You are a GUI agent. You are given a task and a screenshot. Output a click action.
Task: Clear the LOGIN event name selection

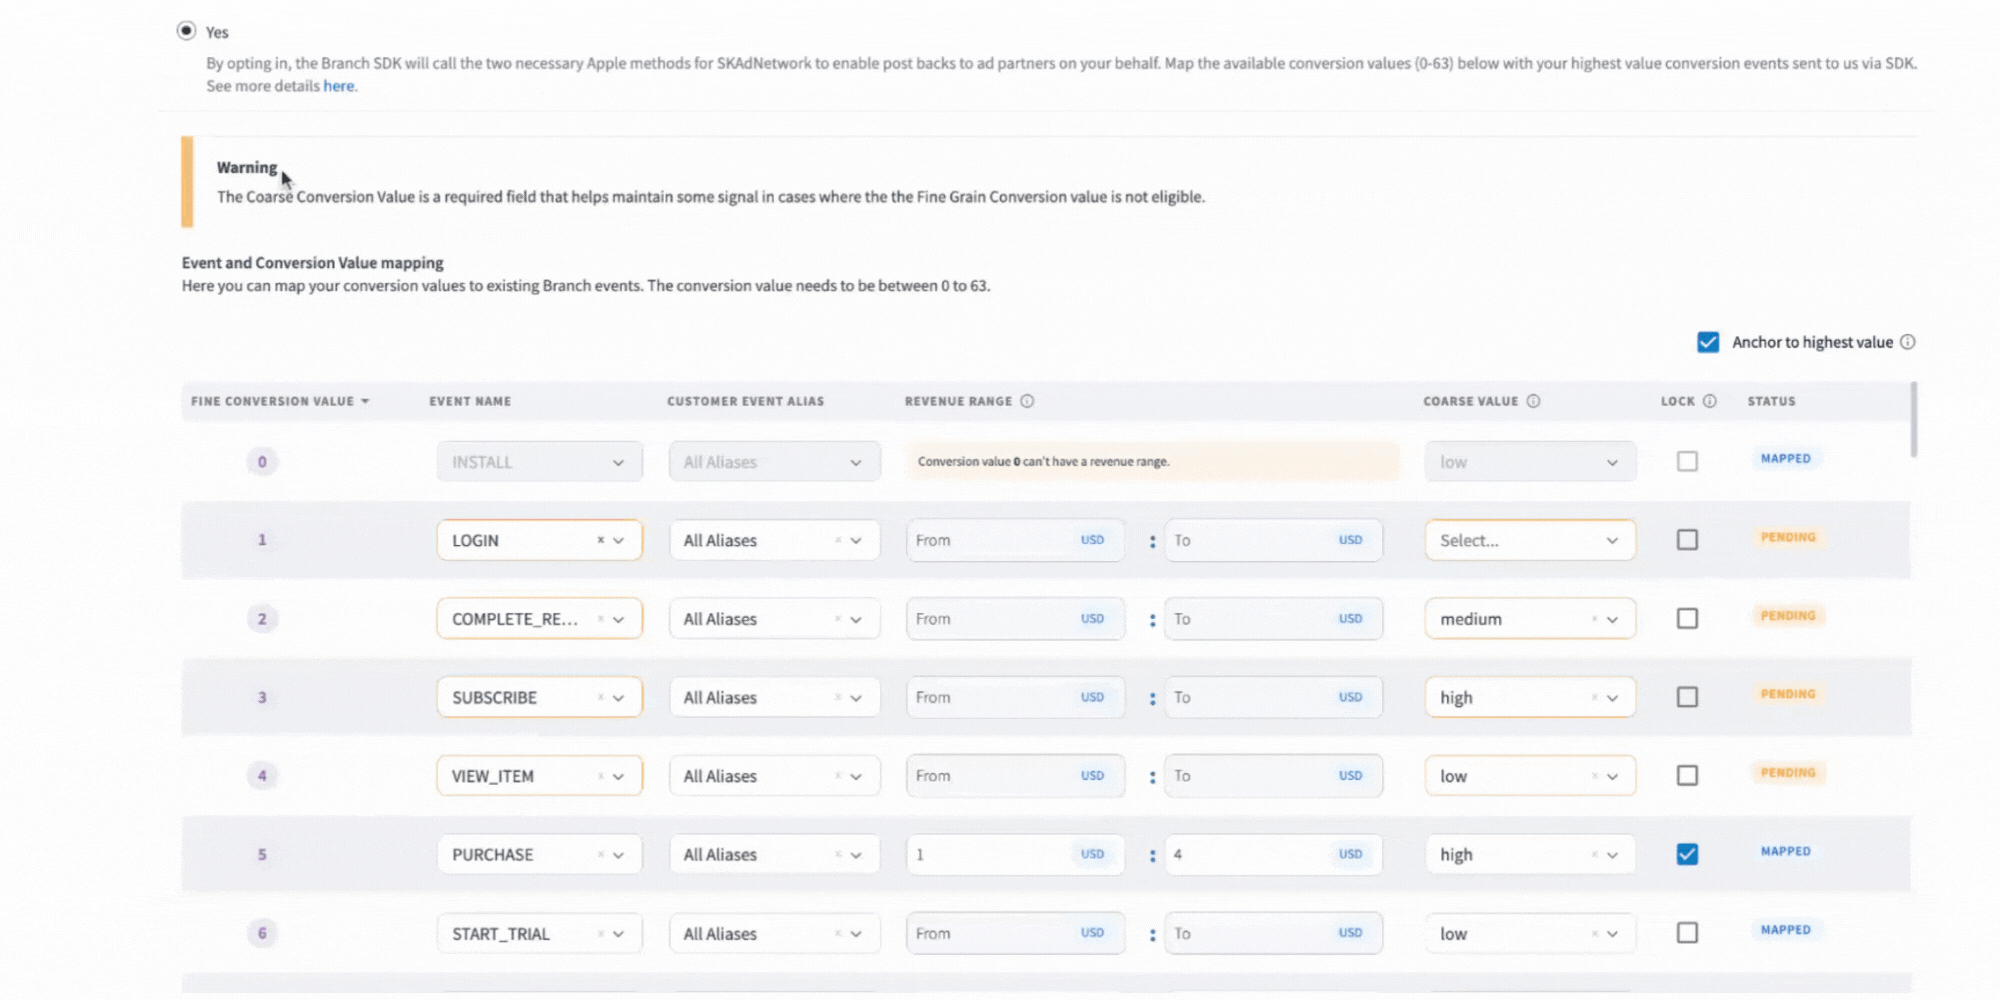[x=600, y=540]
